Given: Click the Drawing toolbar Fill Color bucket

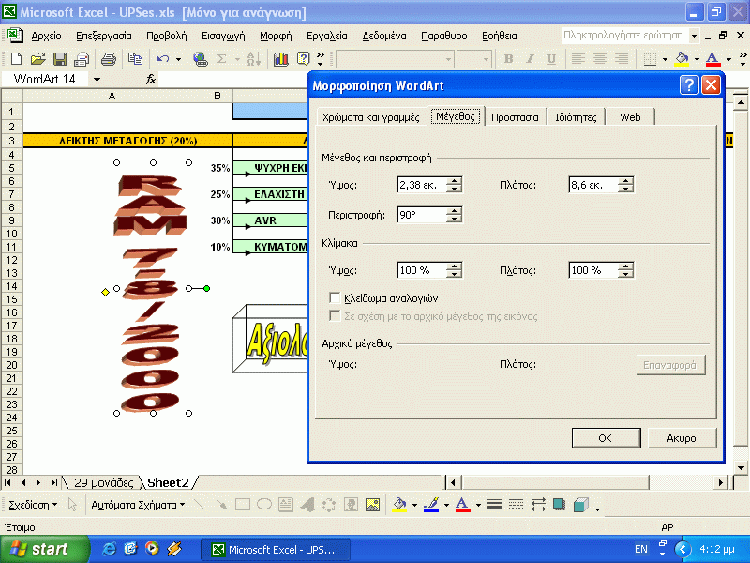Looking at the screenshot, I should [400, 505].
